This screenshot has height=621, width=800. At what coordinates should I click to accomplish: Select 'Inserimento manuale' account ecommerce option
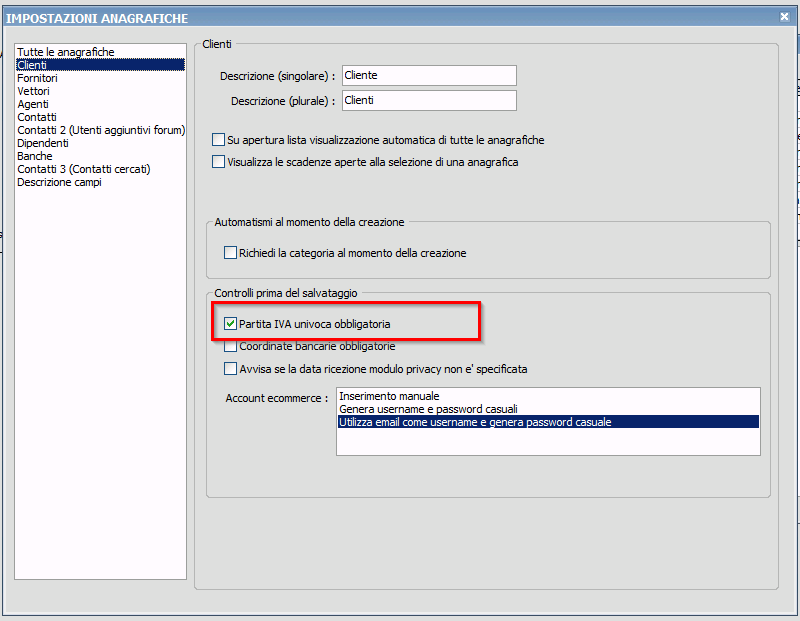coord(389,397)
